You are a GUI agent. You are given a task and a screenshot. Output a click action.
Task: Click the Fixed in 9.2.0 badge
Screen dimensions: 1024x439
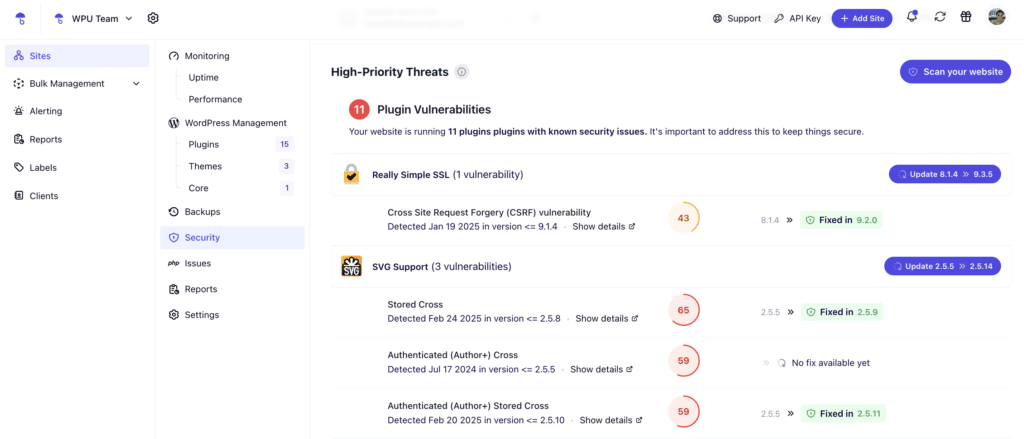[x=841, y=220]
